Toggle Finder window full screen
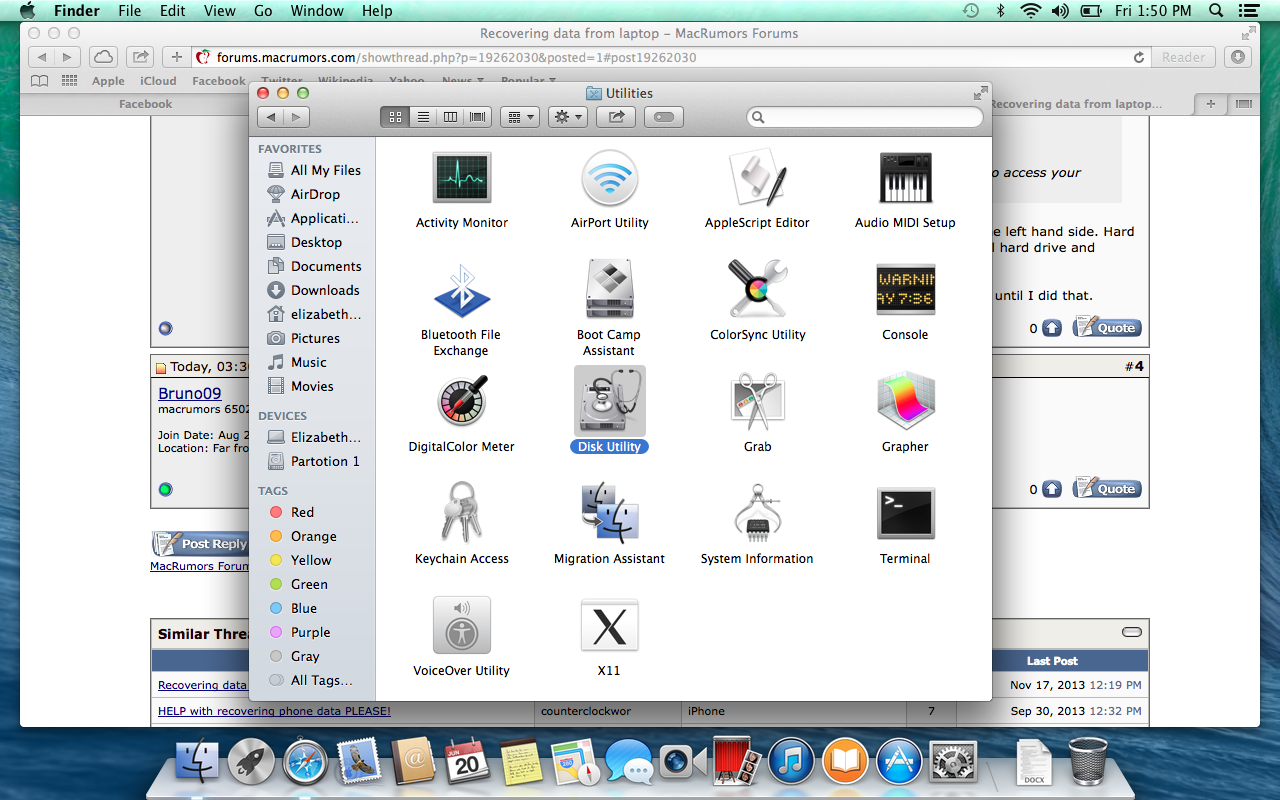The height and width of the screenshot is (800, 1280). point(980,92)
